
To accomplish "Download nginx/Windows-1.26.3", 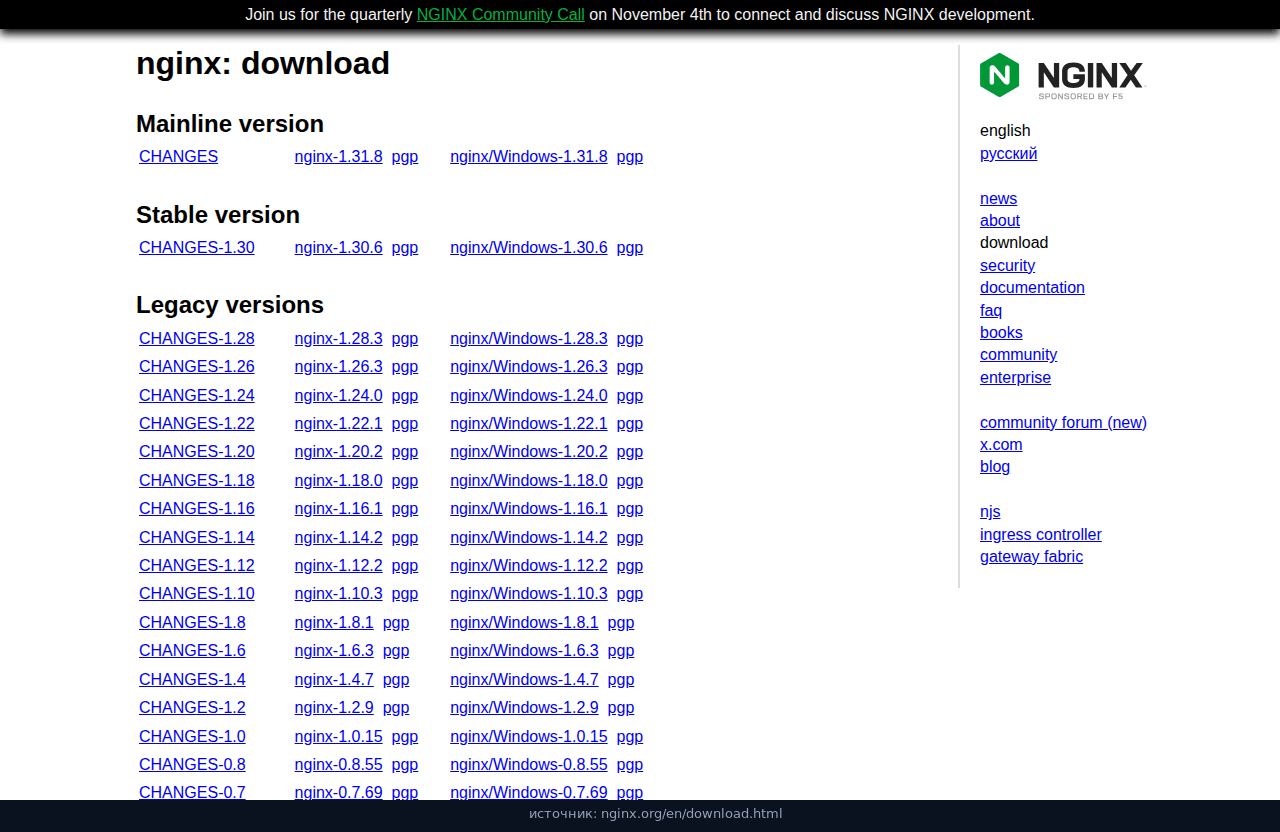I will [x=529, y=366].
